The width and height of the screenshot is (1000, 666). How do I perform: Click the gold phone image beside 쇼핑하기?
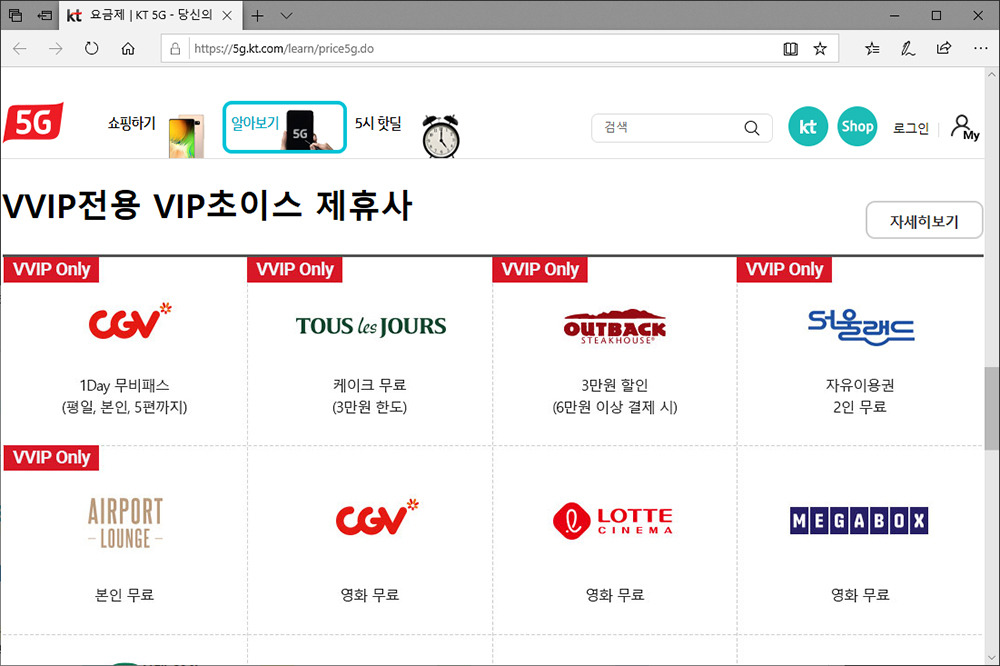tap(186, 136)
